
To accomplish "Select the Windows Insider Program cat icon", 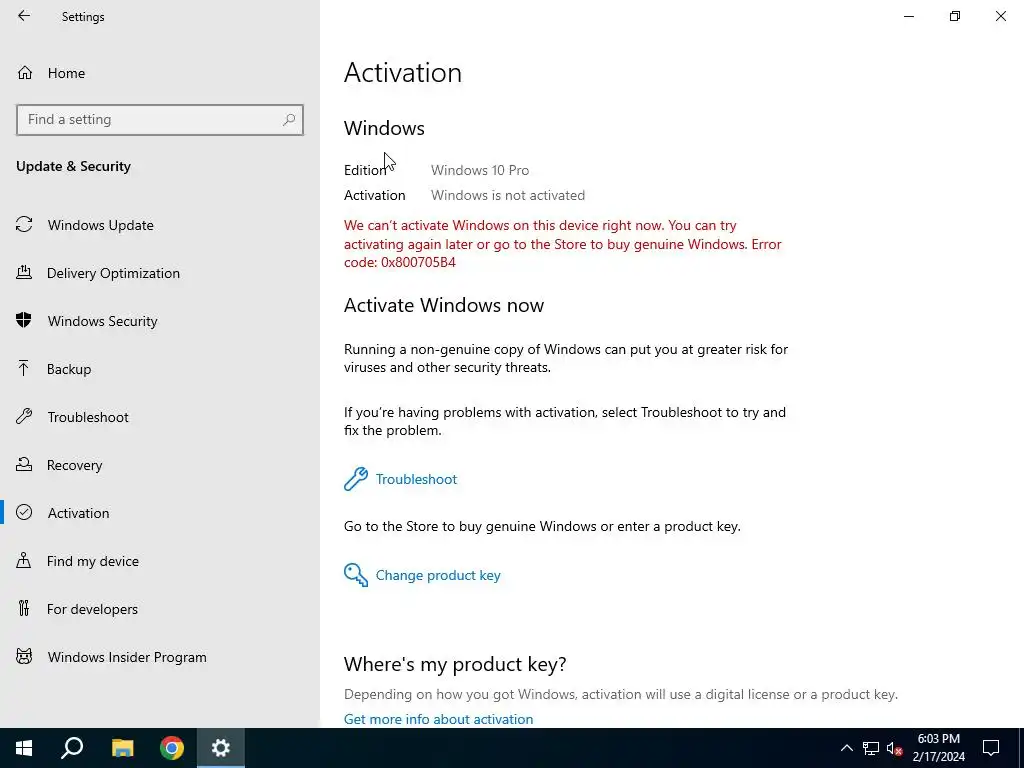I will [x=24, y=656].
